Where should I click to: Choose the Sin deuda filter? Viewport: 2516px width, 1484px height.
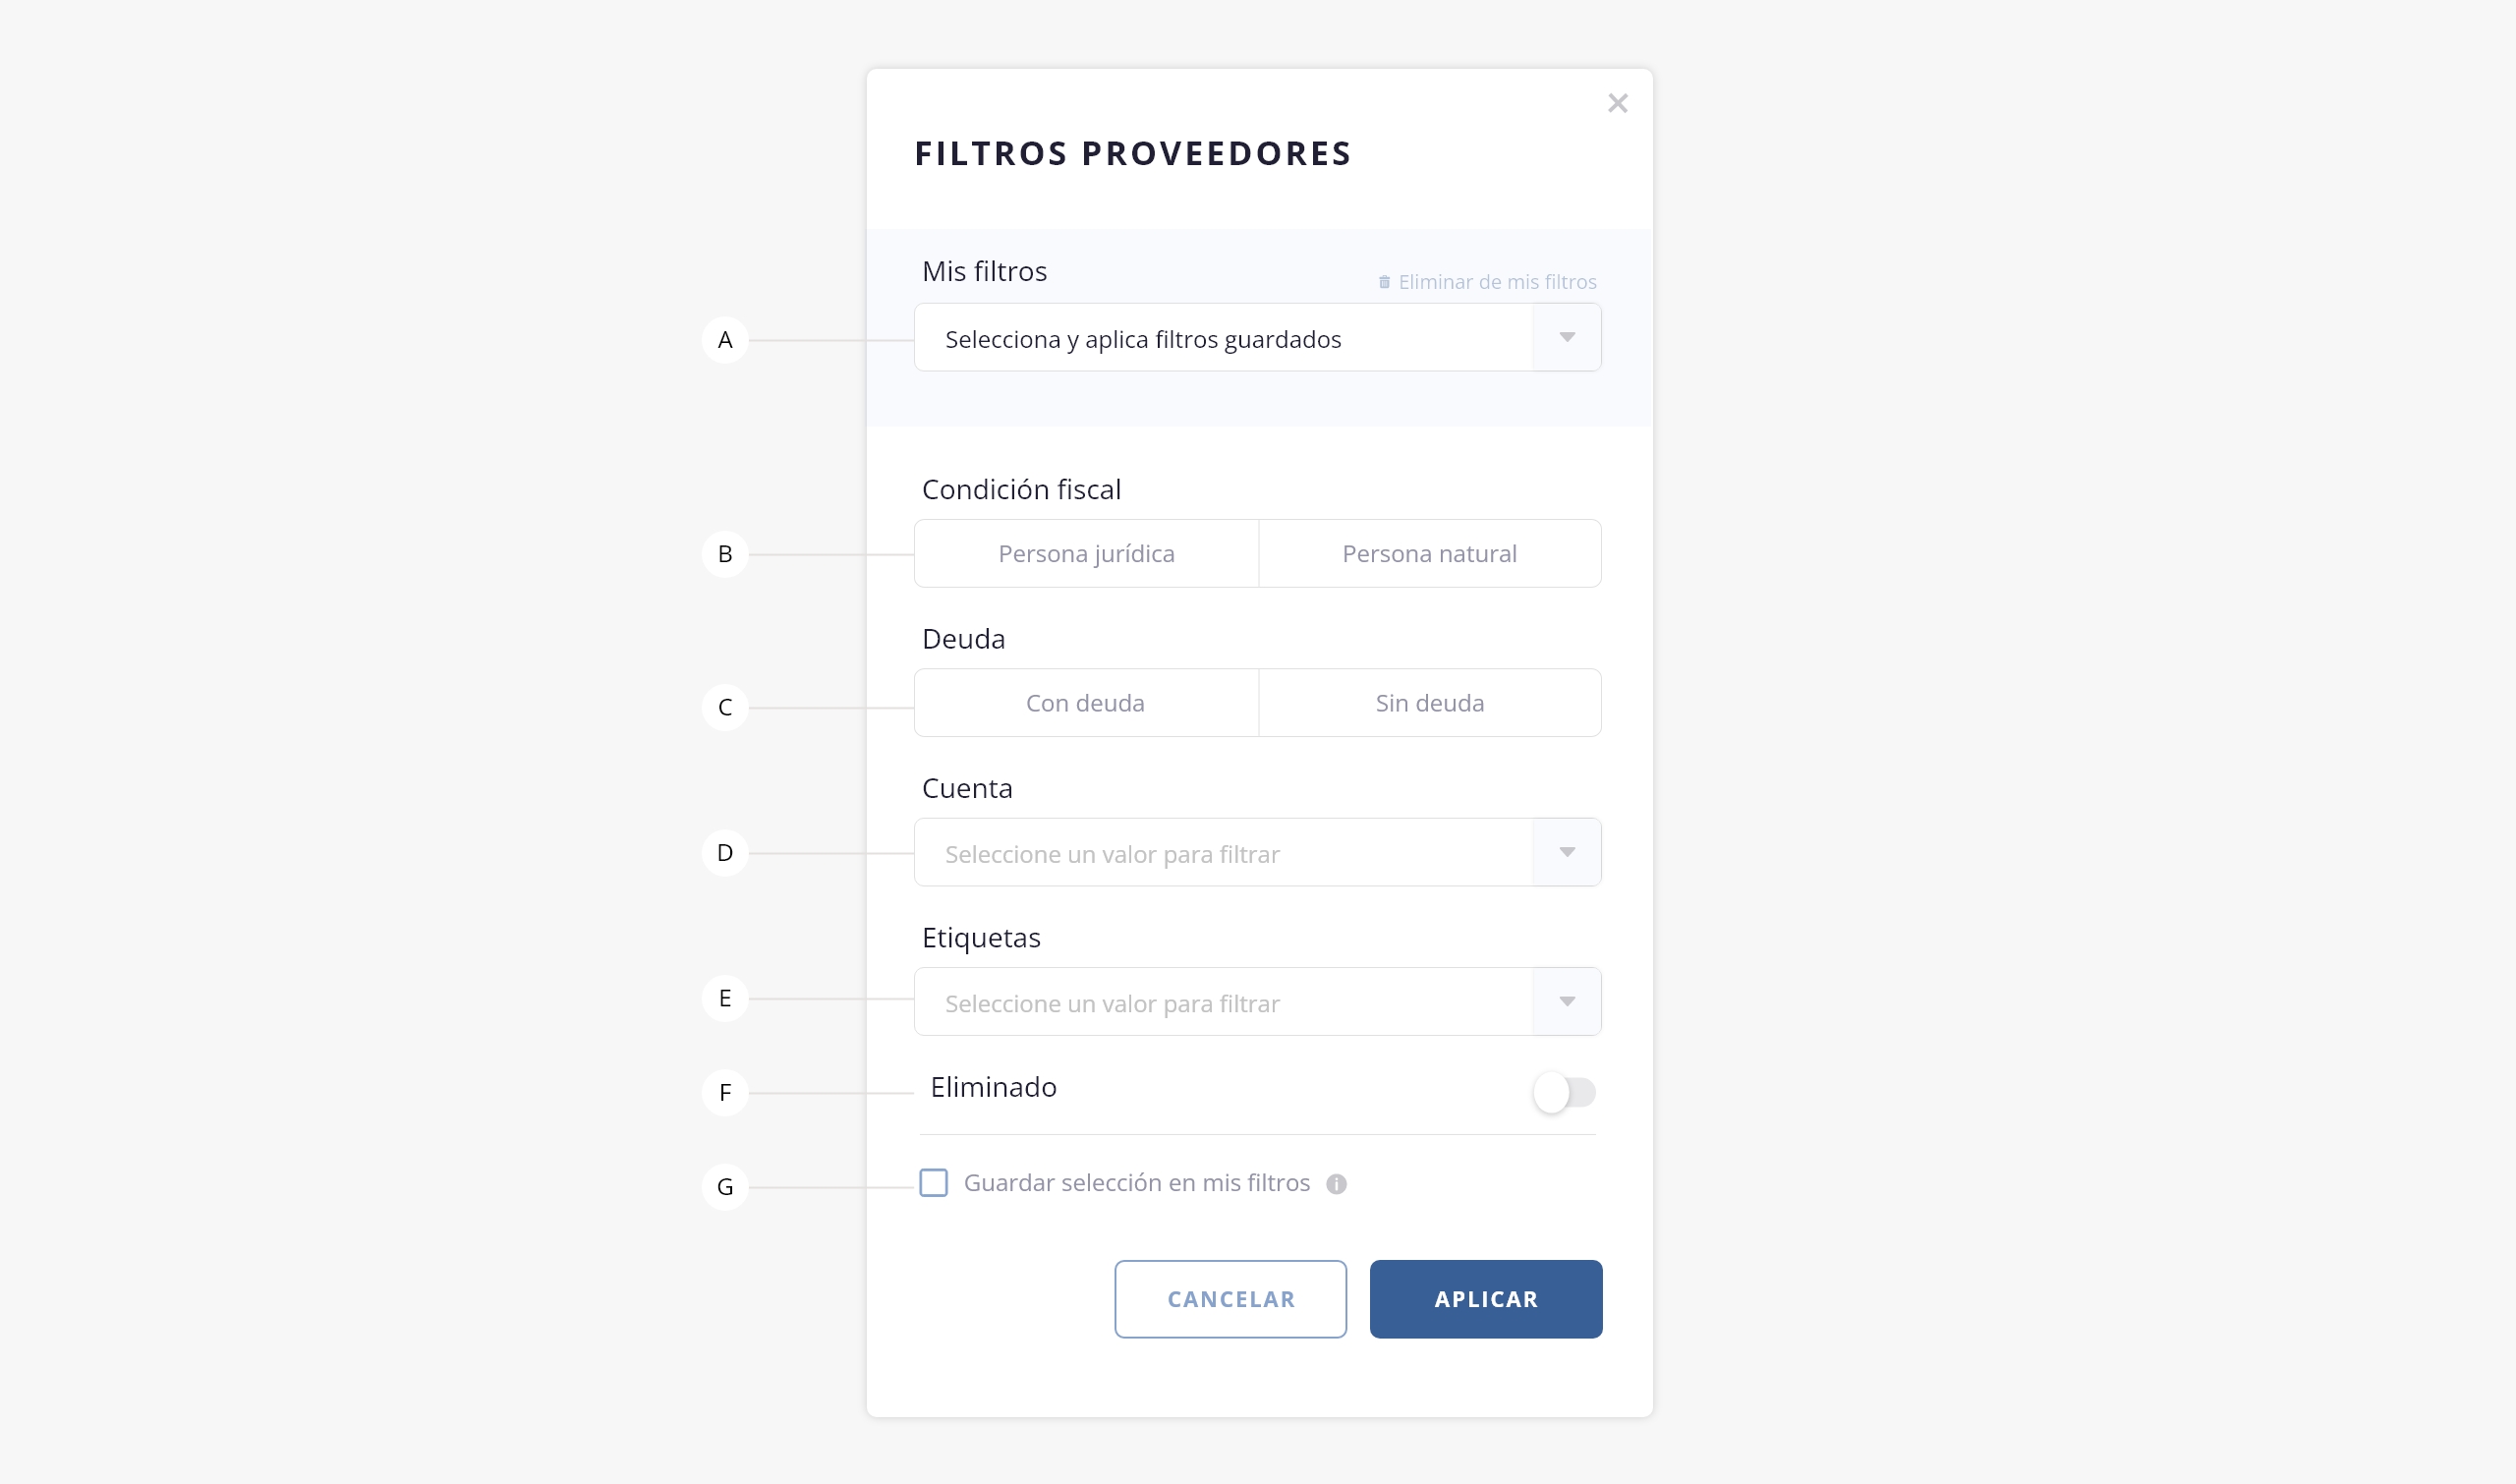[1429, 703]
